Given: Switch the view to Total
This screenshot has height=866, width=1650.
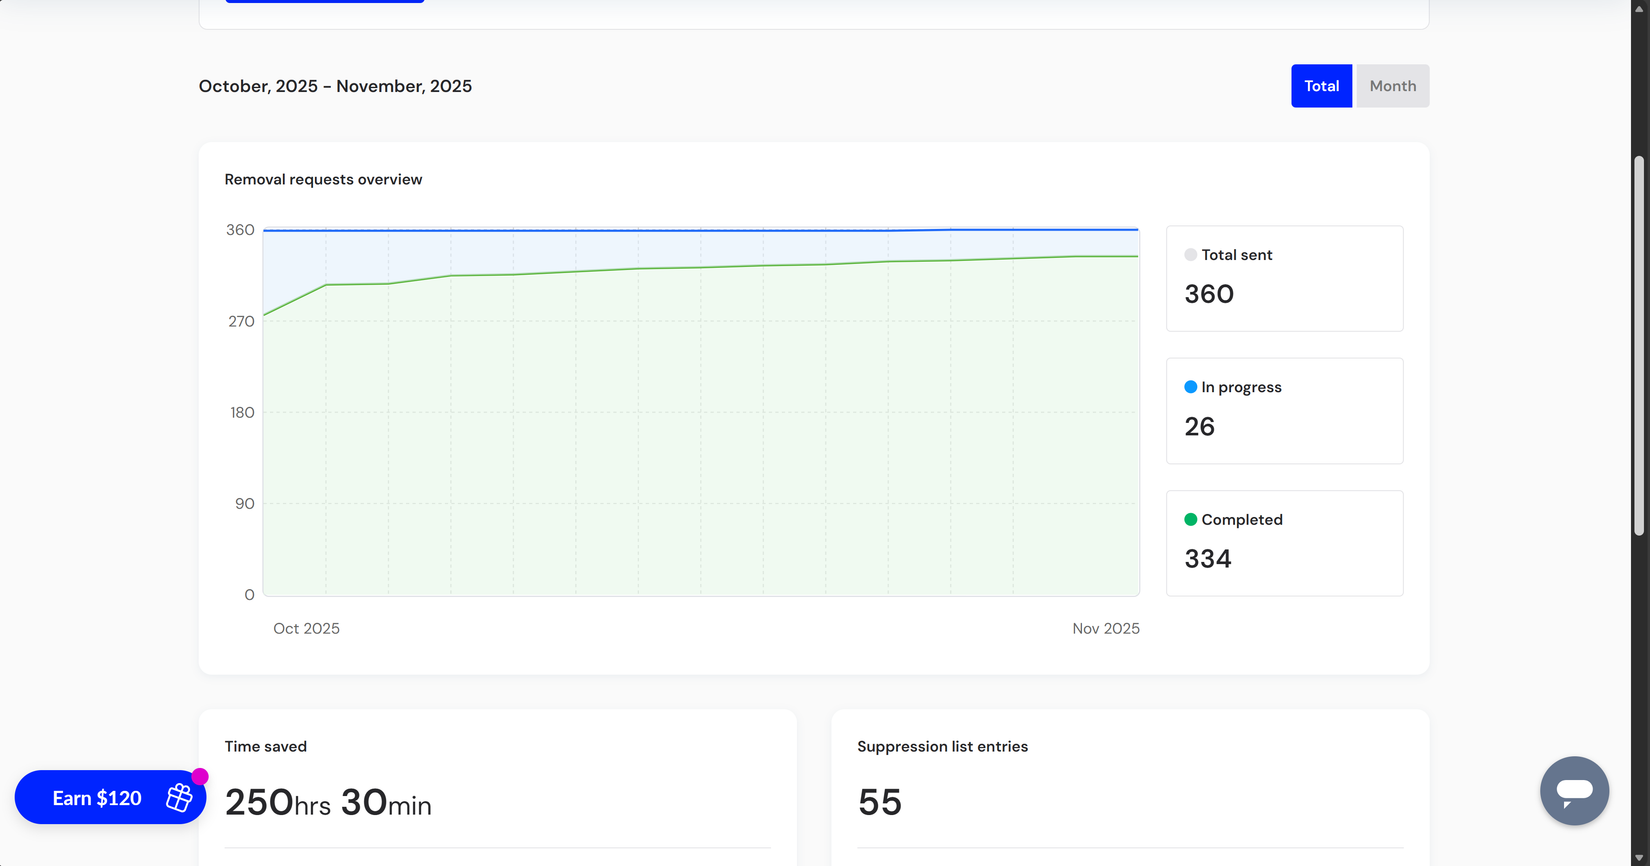Looking at the screenshot, I should pos(1321,86).
